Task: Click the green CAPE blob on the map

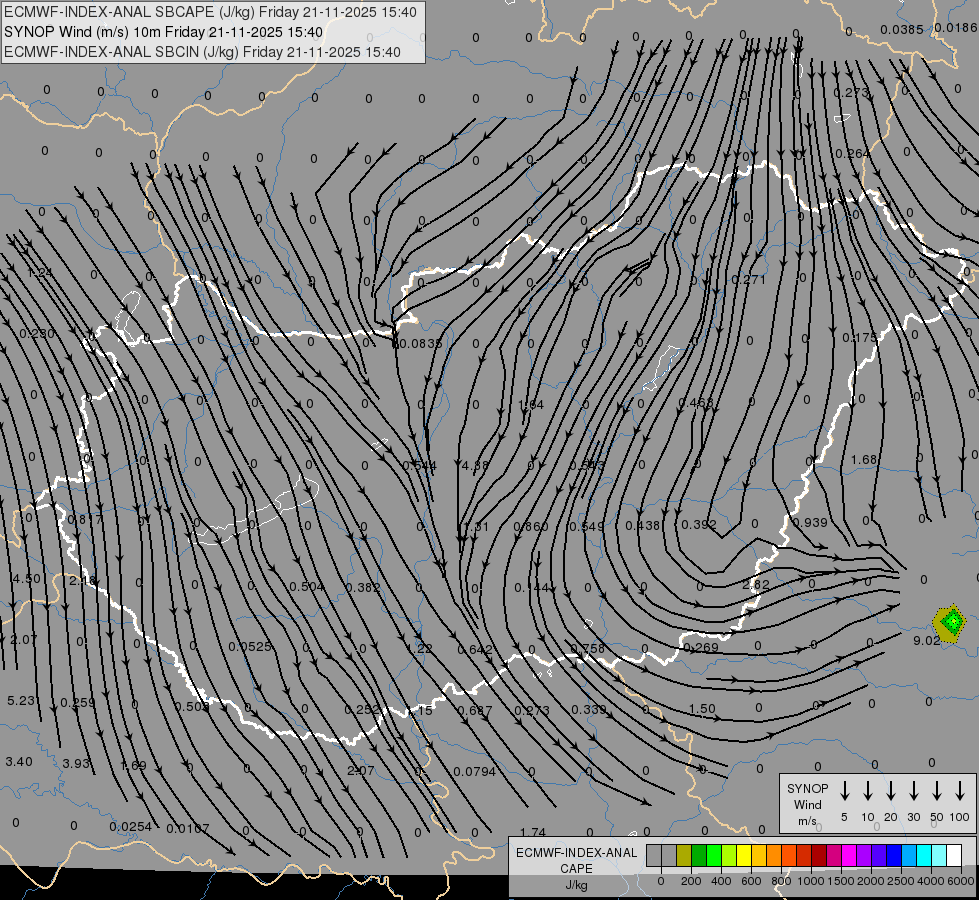Action: point(951,622)
